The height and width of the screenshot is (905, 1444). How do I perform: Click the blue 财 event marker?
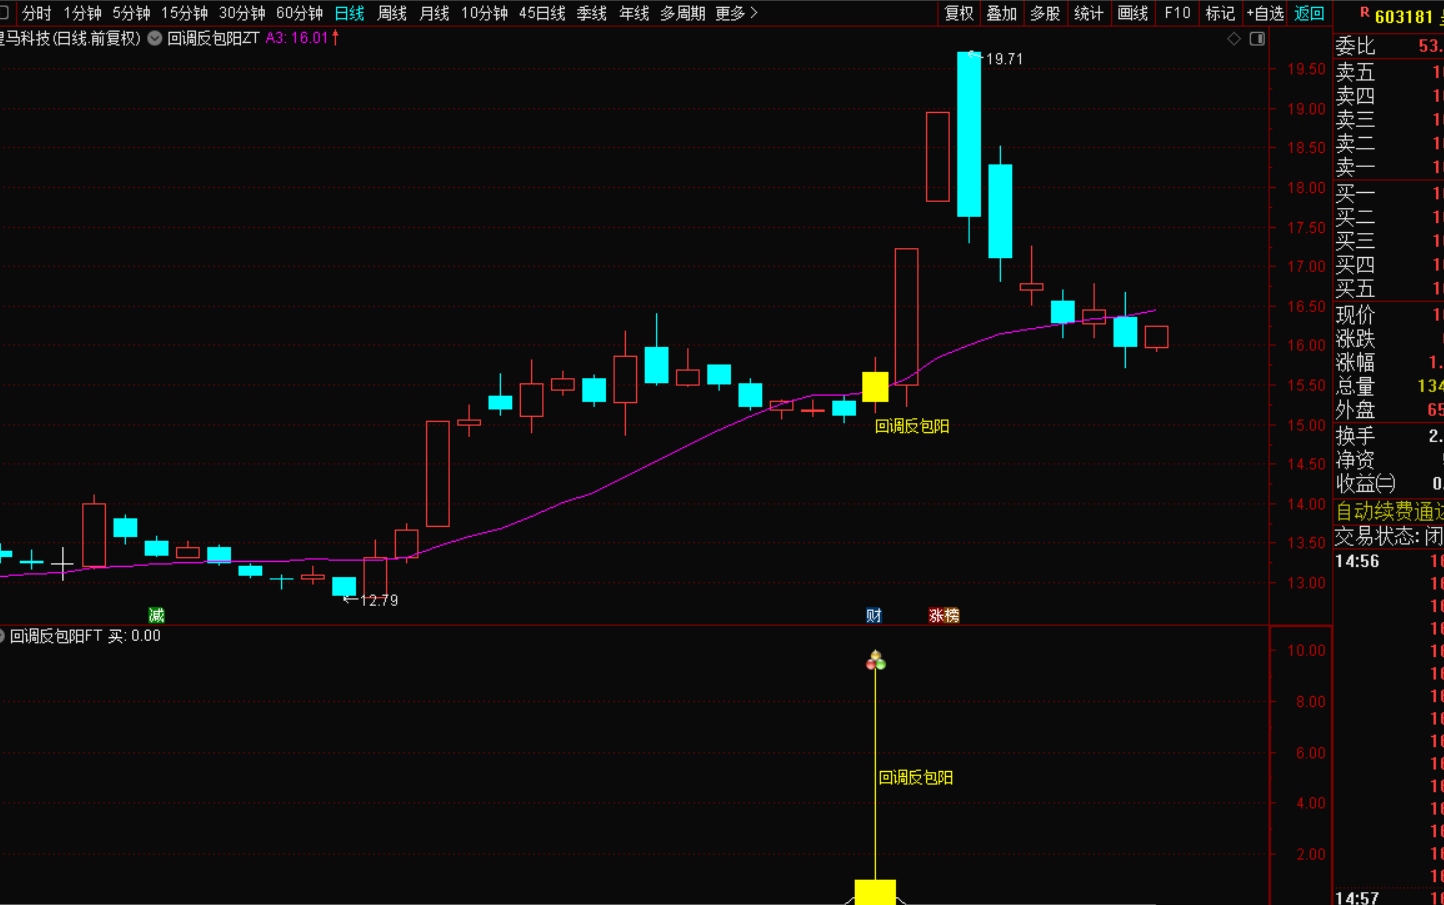pyautogui.click(x=874, y=615)
